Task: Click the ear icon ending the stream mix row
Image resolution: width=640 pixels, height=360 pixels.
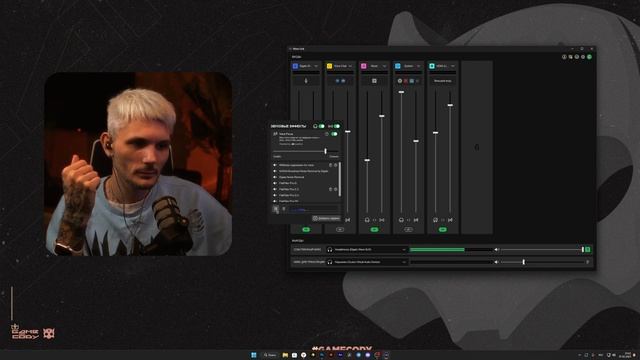Action: pos(588,262)
